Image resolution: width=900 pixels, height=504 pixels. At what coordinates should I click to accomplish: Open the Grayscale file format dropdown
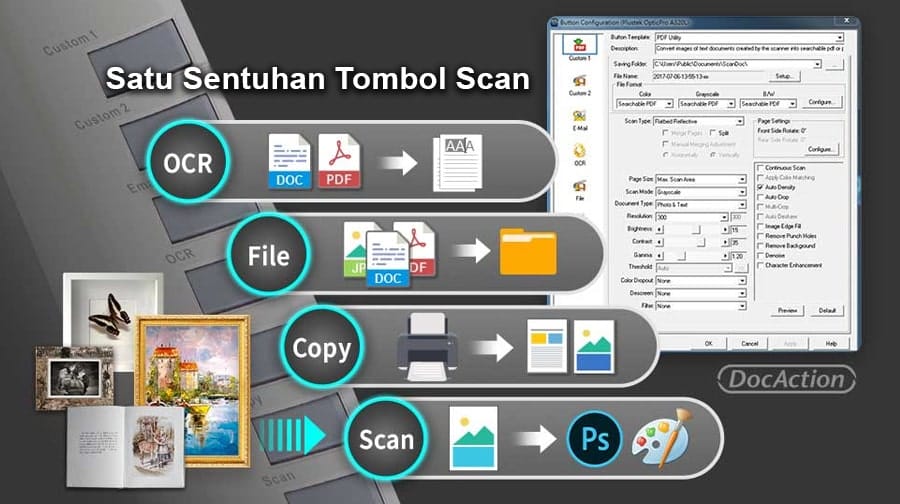[x=731, y=104]
